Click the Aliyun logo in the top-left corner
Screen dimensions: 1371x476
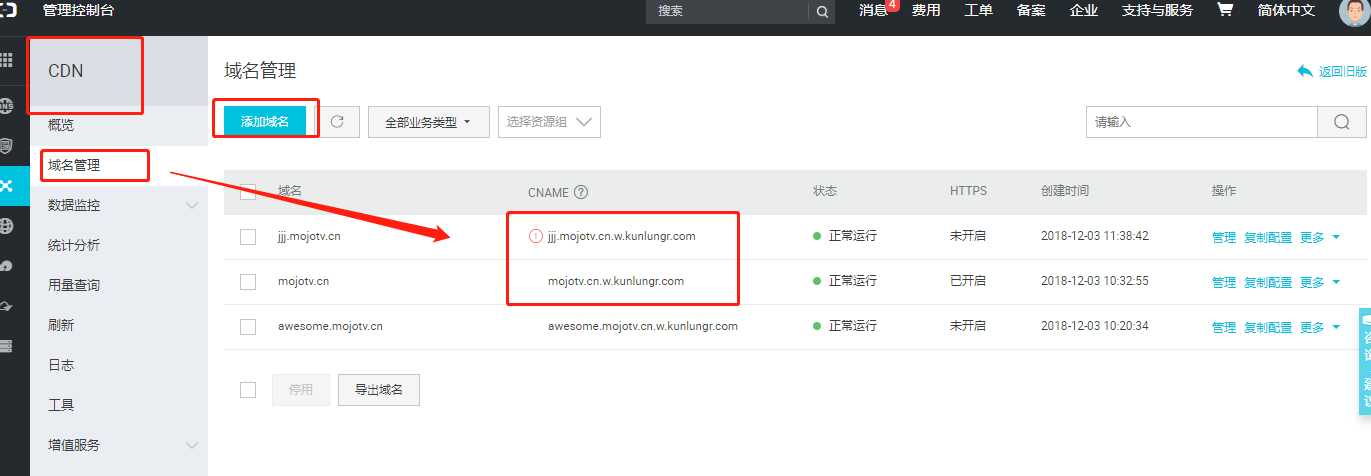tap(7, 11)
